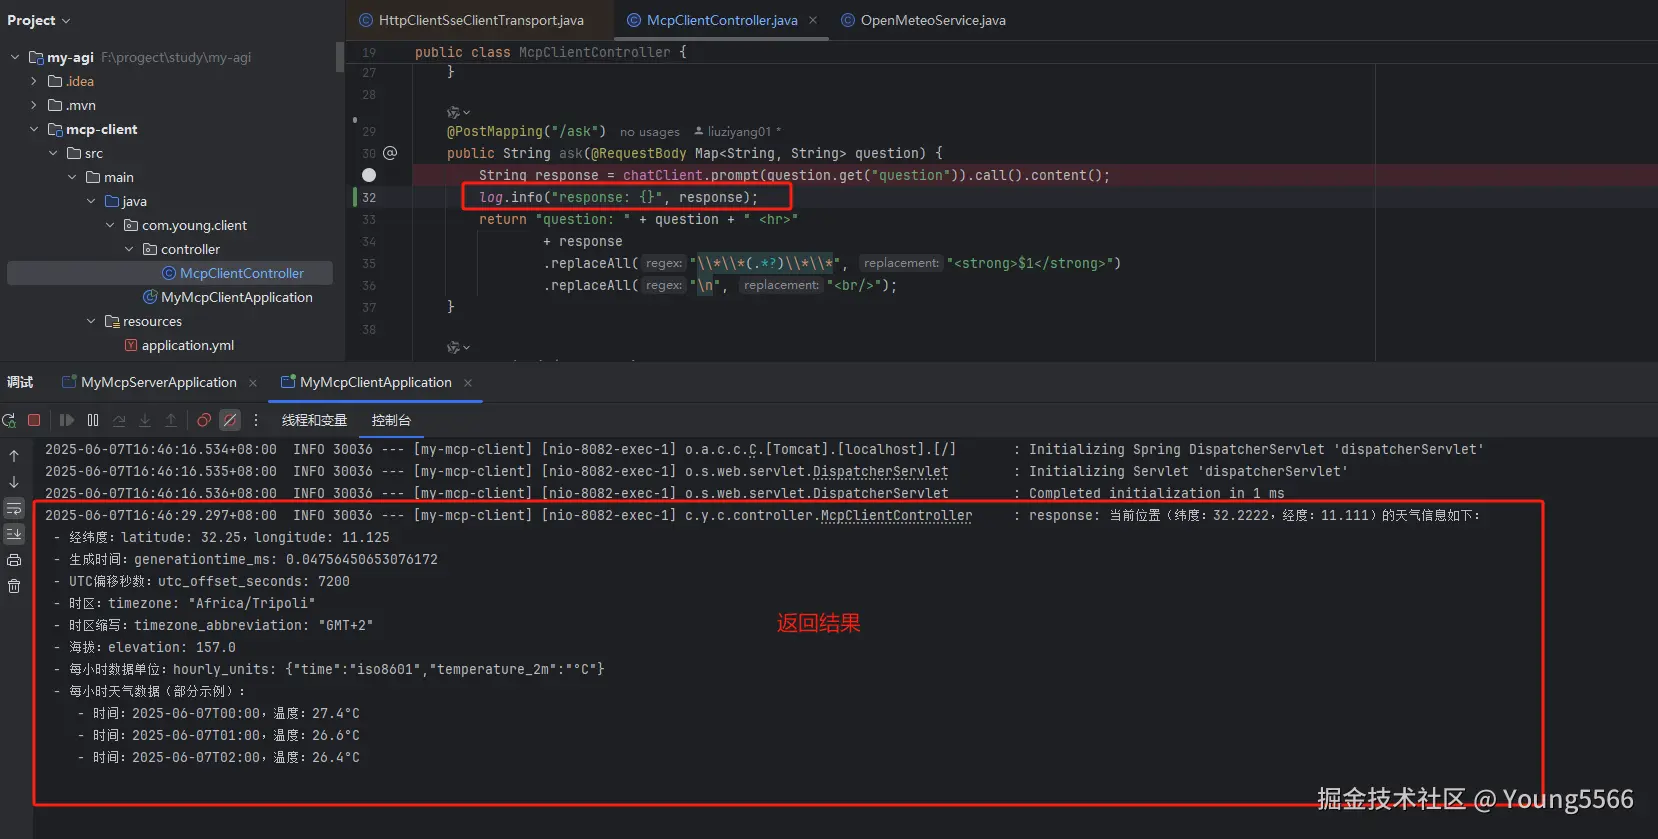This screenshot has height=839, width=1658.
Task: Collapse the mcp-client module
Action: coord(34,129)
